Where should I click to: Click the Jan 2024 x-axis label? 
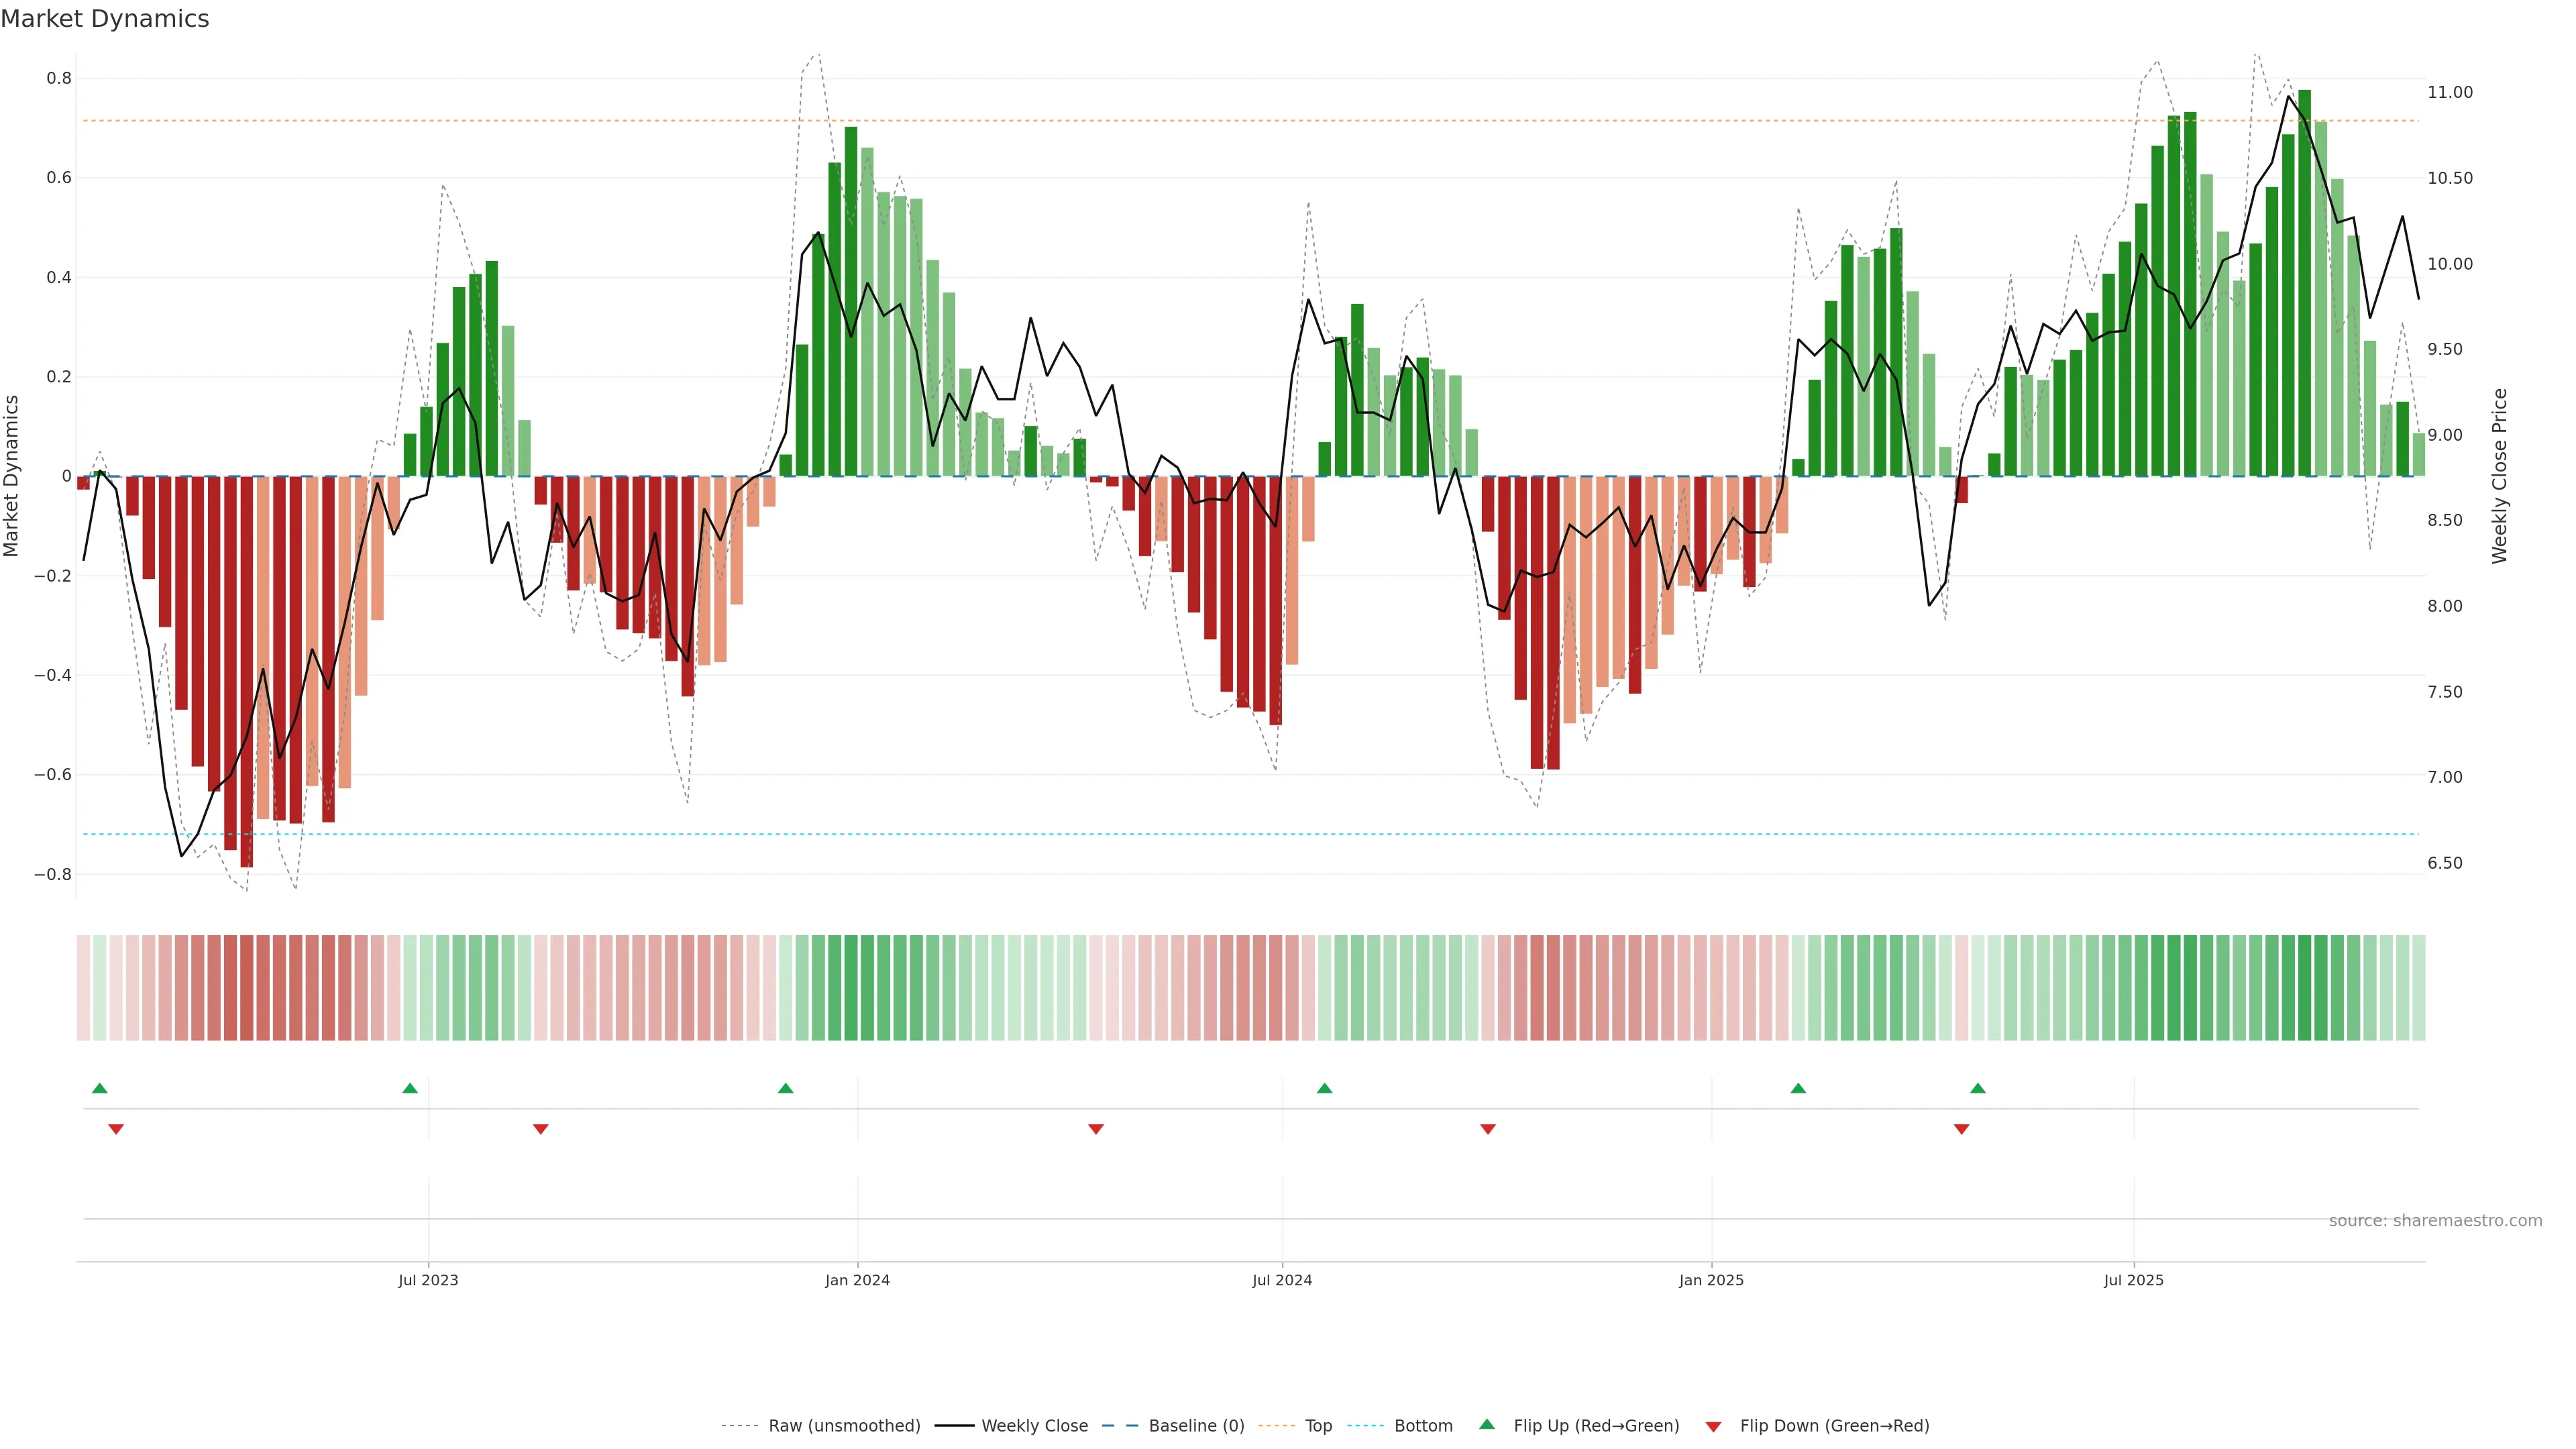pos(857,1280)
